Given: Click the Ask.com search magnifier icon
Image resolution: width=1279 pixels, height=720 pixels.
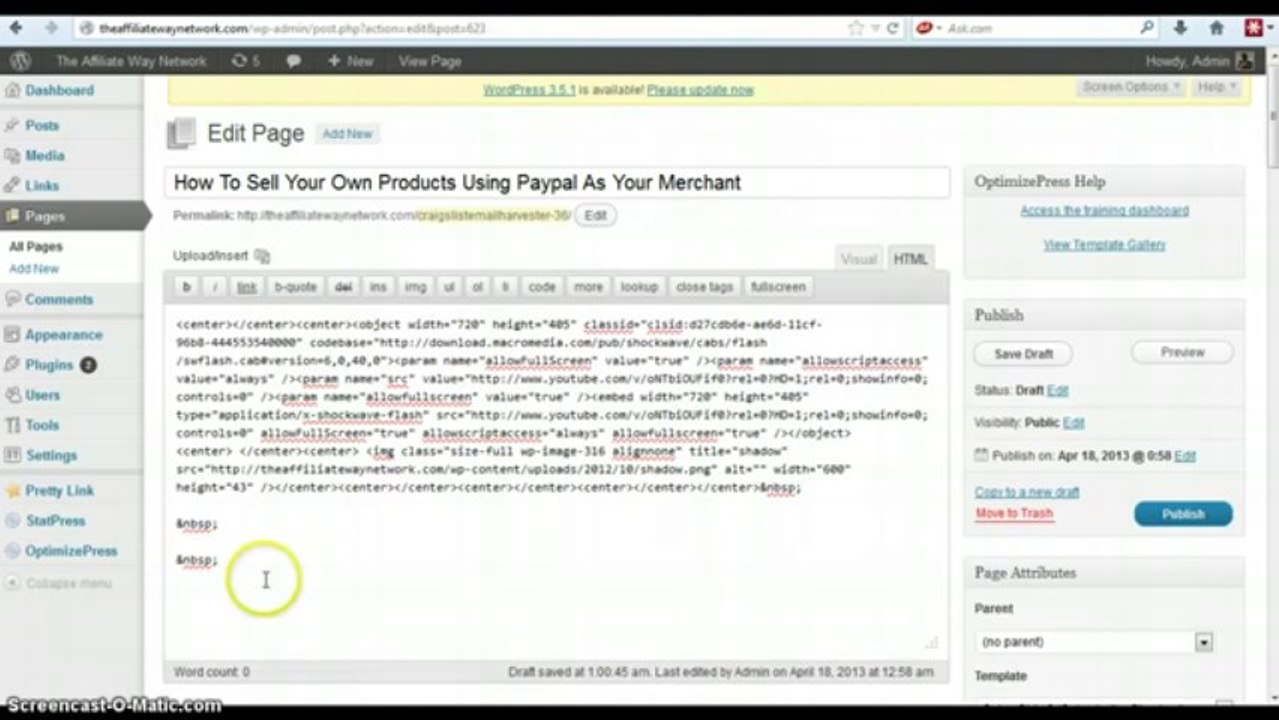Looking at the screenshot, I should pos(1148,28).
